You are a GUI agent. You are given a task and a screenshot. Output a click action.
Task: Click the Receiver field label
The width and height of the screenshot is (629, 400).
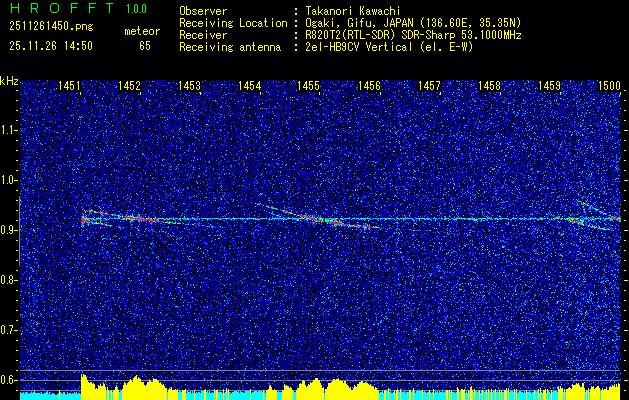203,35
